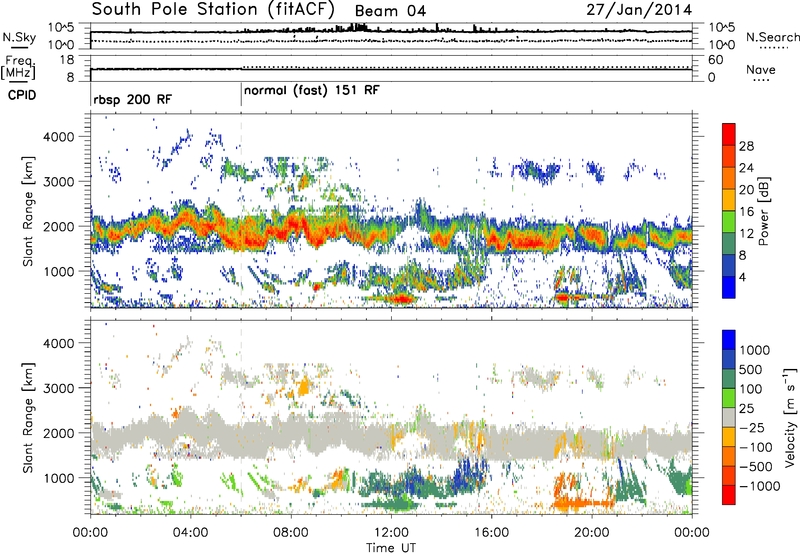800x554 pixels.
Task: Click the '20:00' time tick label
Action: [x=592, y=533]
